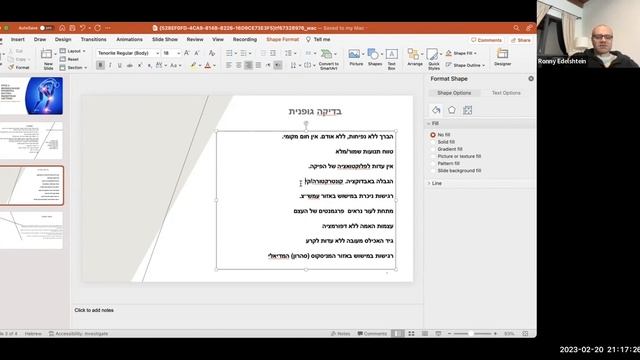
Task: Open the Insert ribbon tab
Action: [18, 40]
